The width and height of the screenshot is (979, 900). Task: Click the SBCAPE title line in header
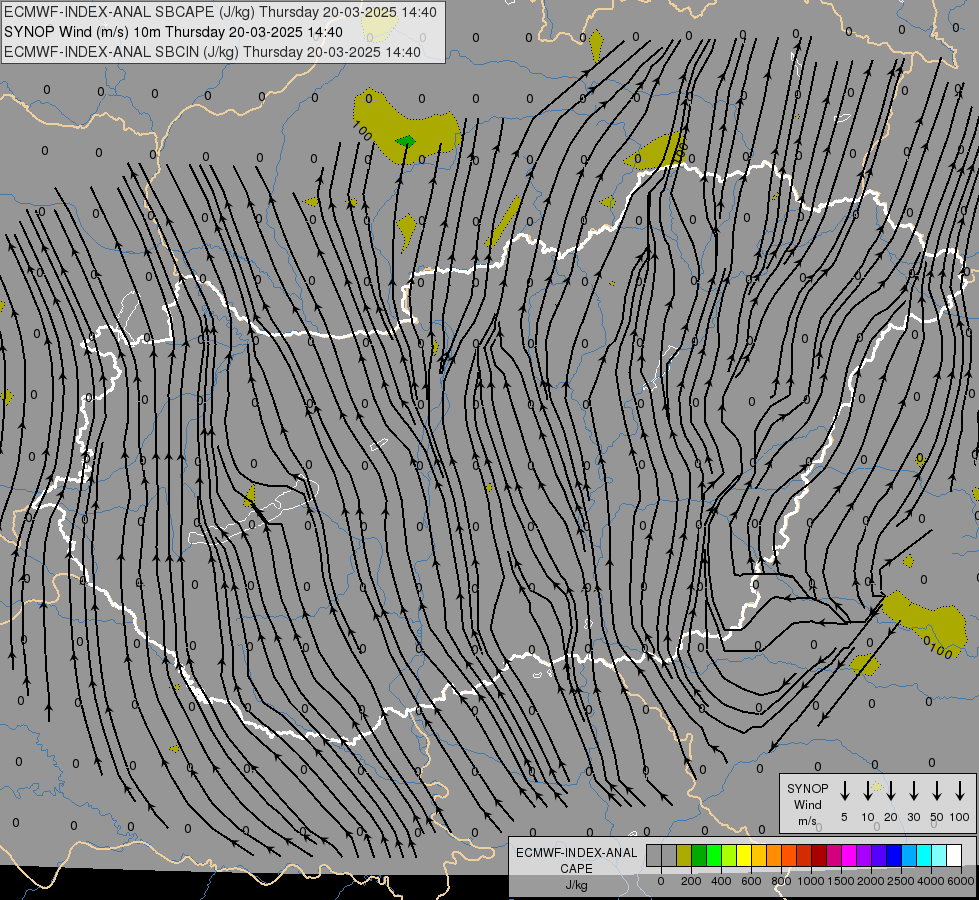coord(220,12)
